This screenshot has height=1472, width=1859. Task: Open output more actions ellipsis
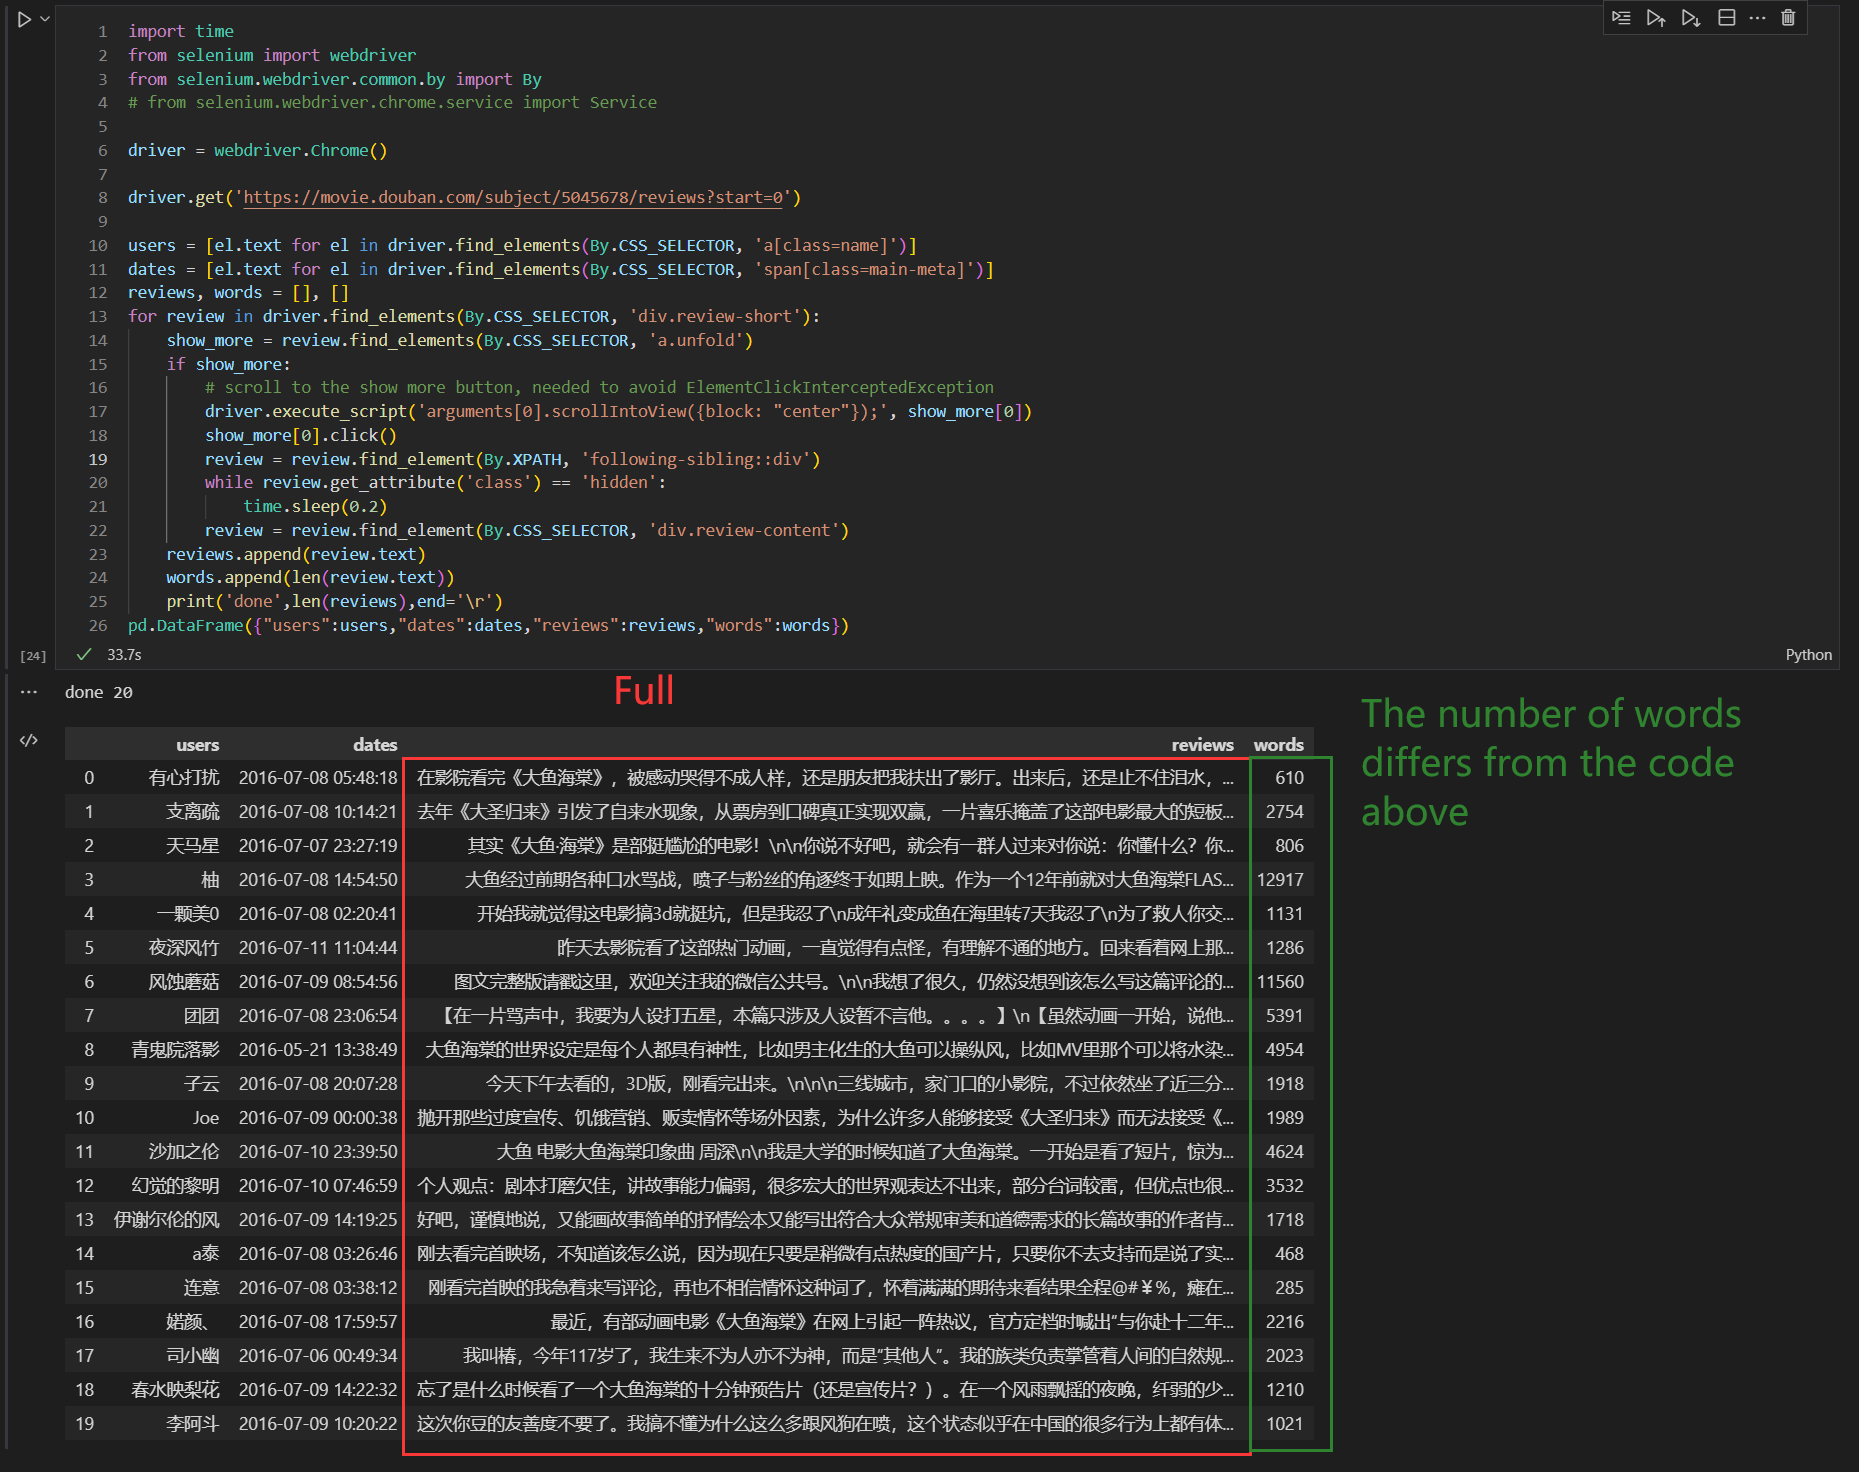[x=29, y=692]
